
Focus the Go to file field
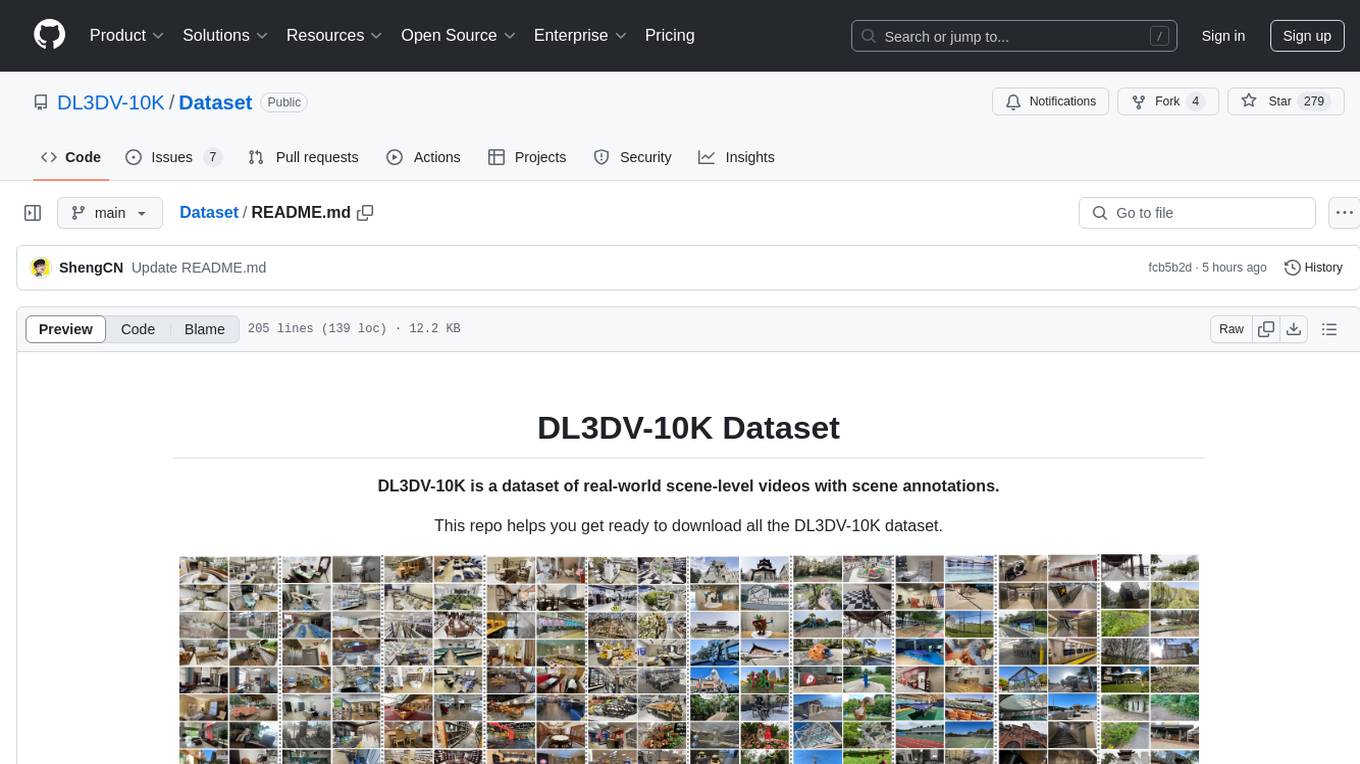pos(1197,213)
